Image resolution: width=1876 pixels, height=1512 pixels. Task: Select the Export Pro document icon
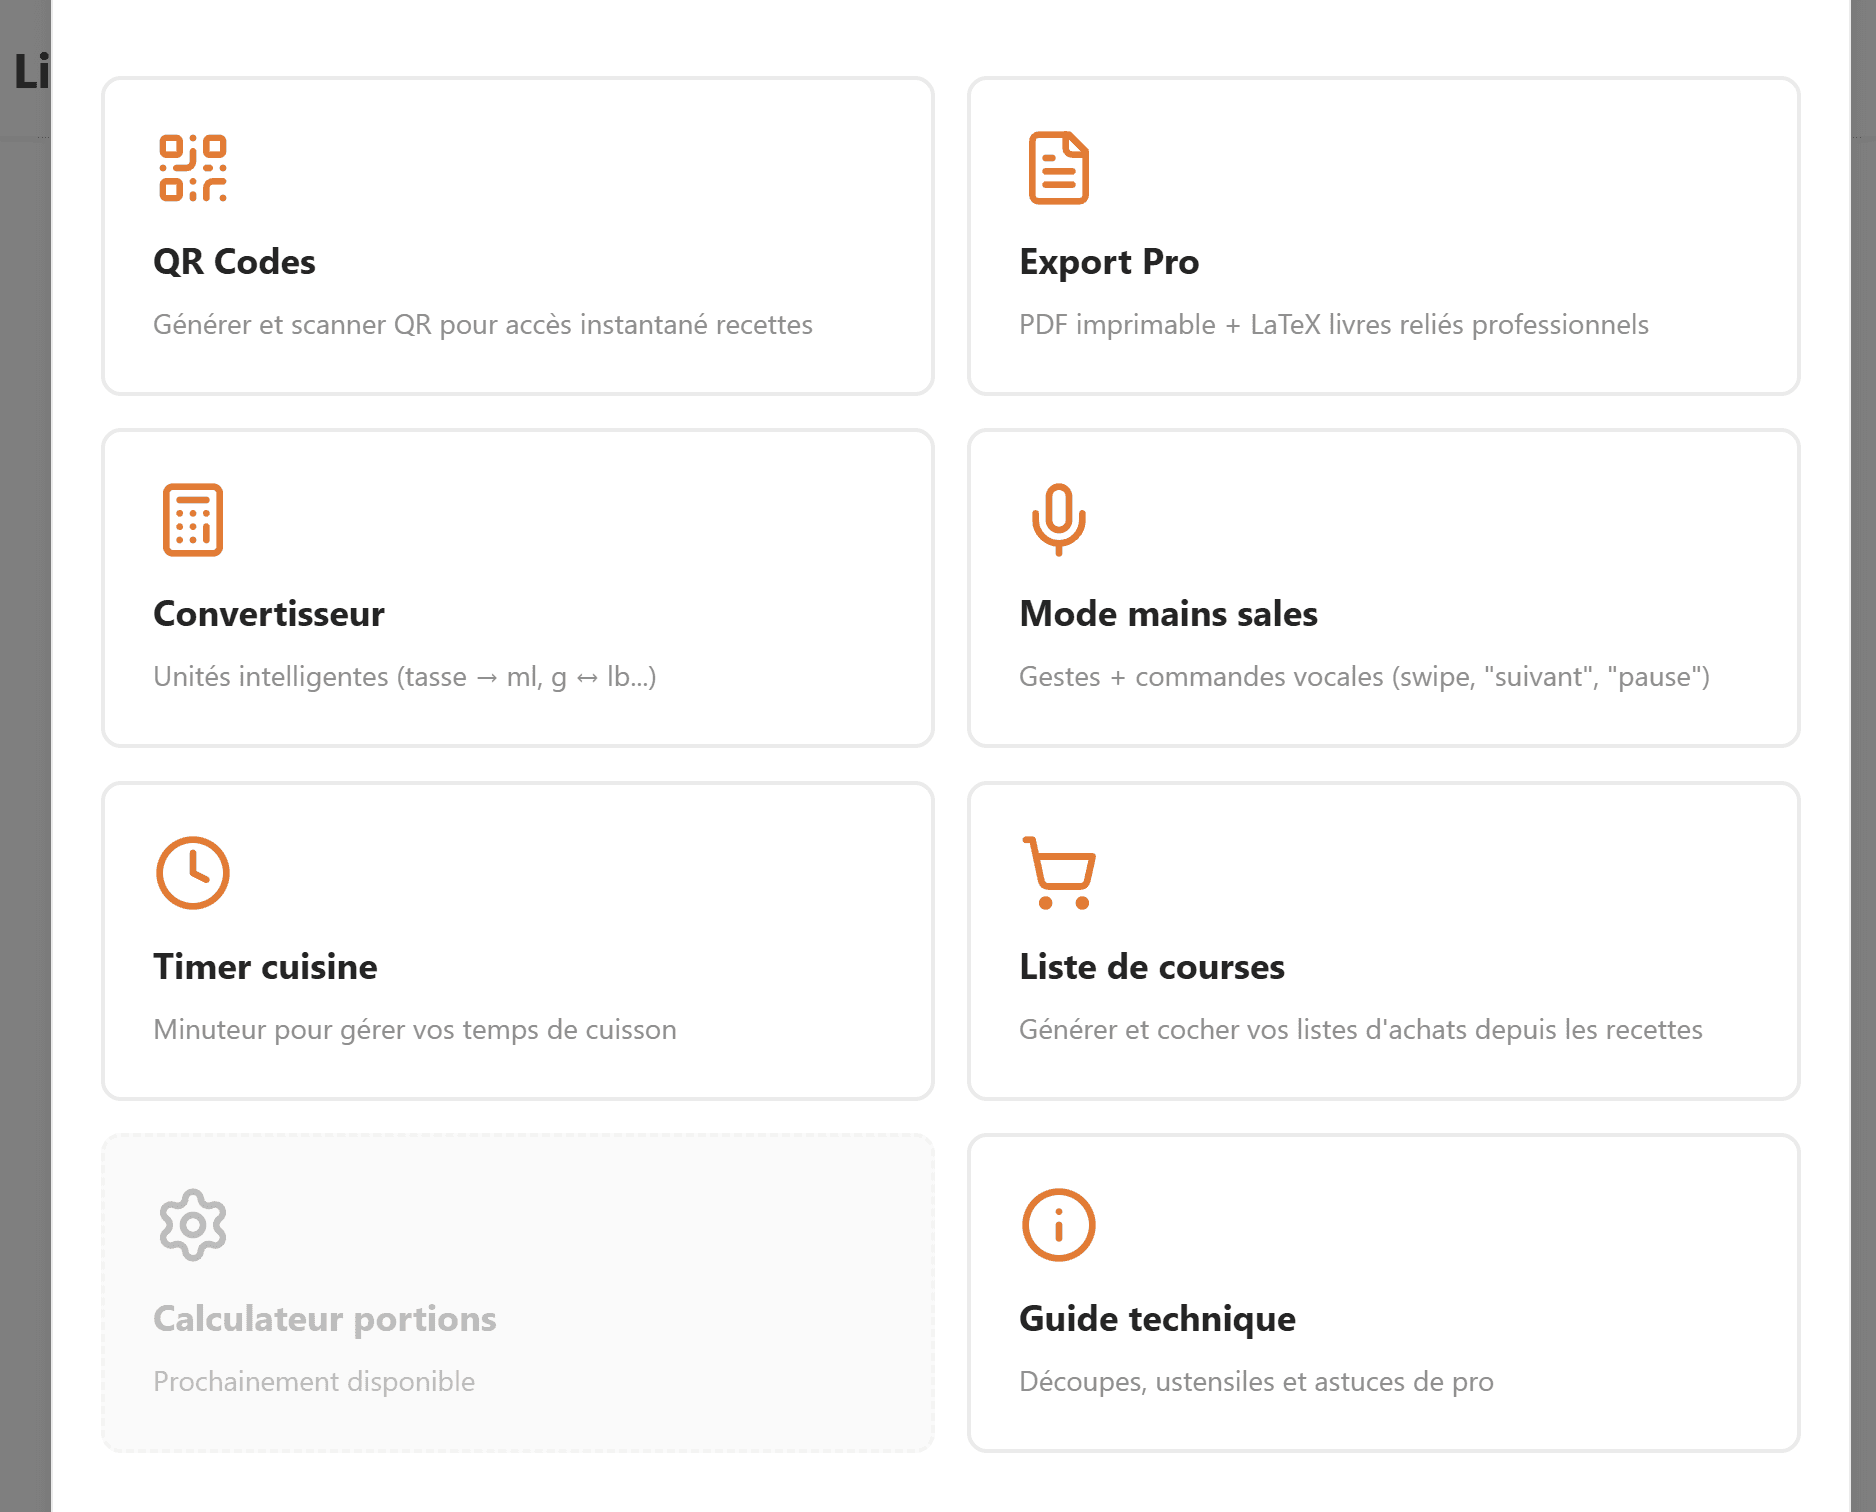[1058, 168]
